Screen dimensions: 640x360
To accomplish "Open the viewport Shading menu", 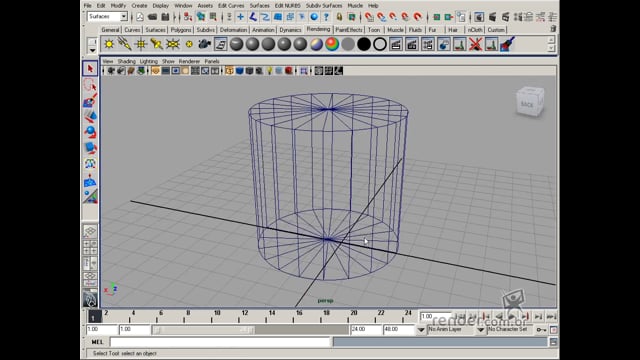I will [127, 61].
